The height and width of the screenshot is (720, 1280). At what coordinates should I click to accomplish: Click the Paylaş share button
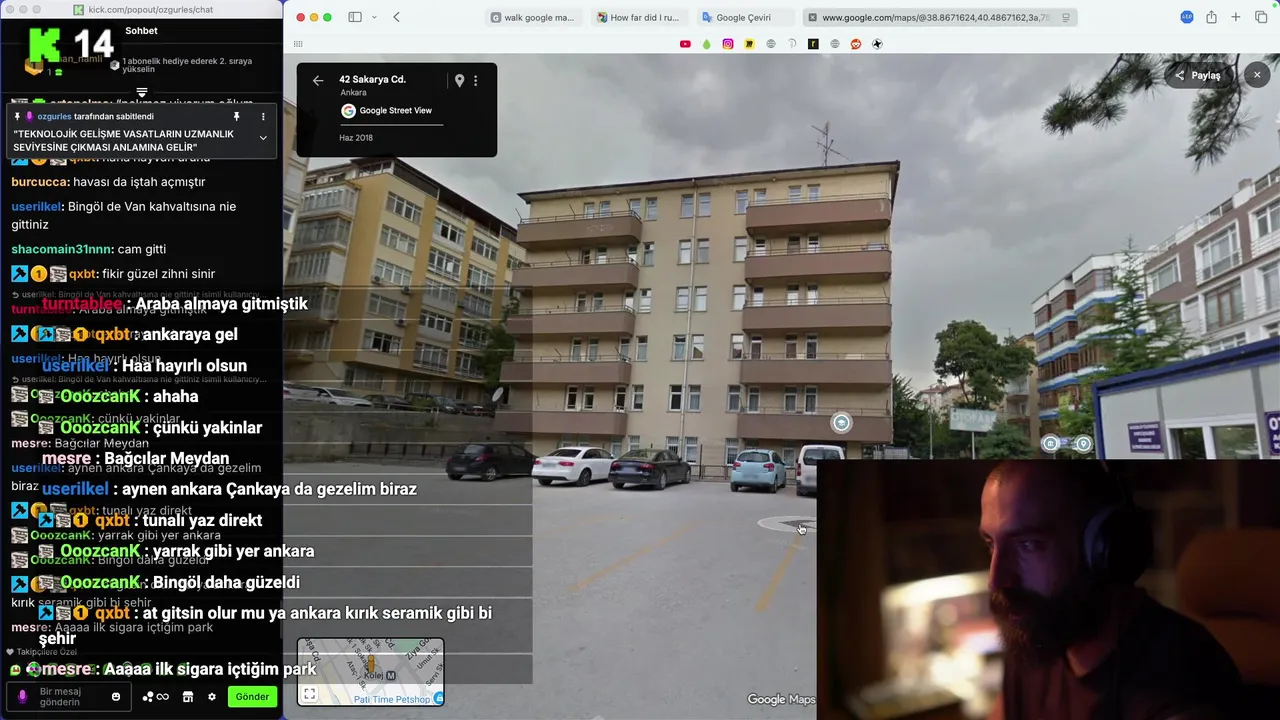[x=1197, y=75]
